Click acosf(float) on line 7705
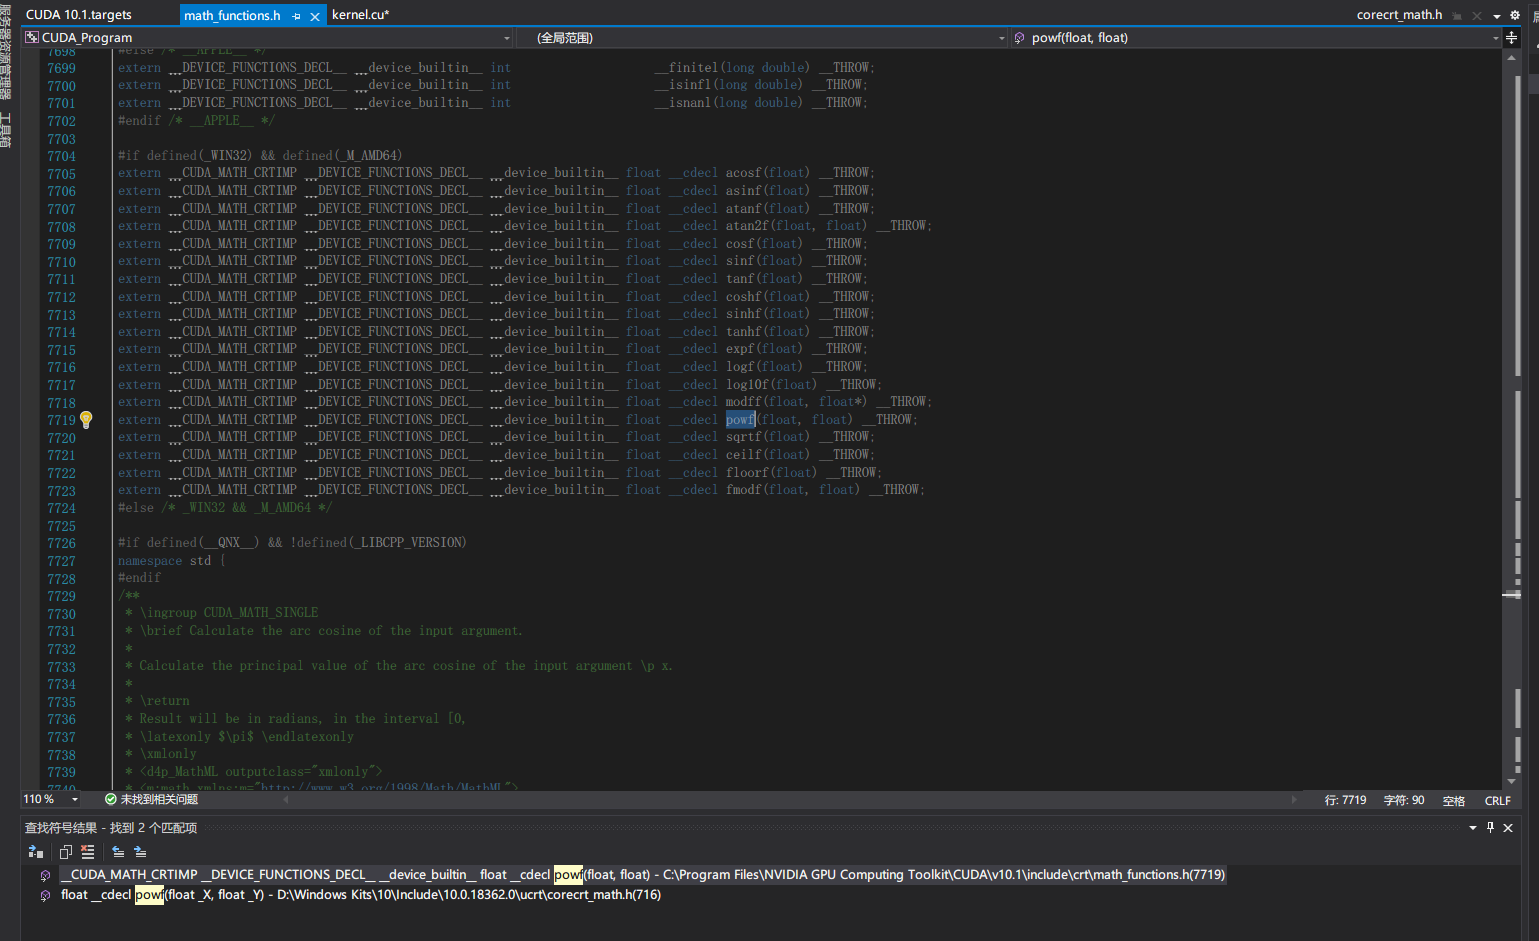The width and height of the screenshot is (1539, 941). coord(768,173)
